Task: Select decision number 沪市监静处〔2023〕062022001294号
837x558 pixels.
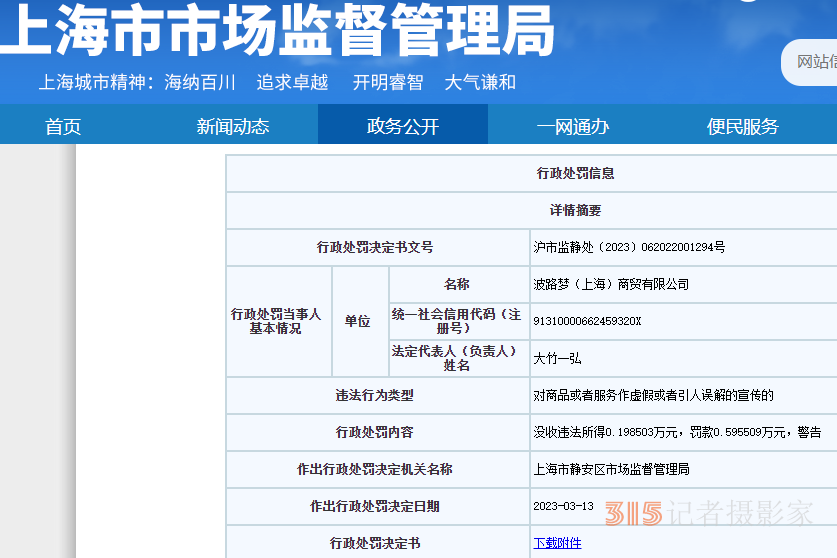Action: [629, 247]
